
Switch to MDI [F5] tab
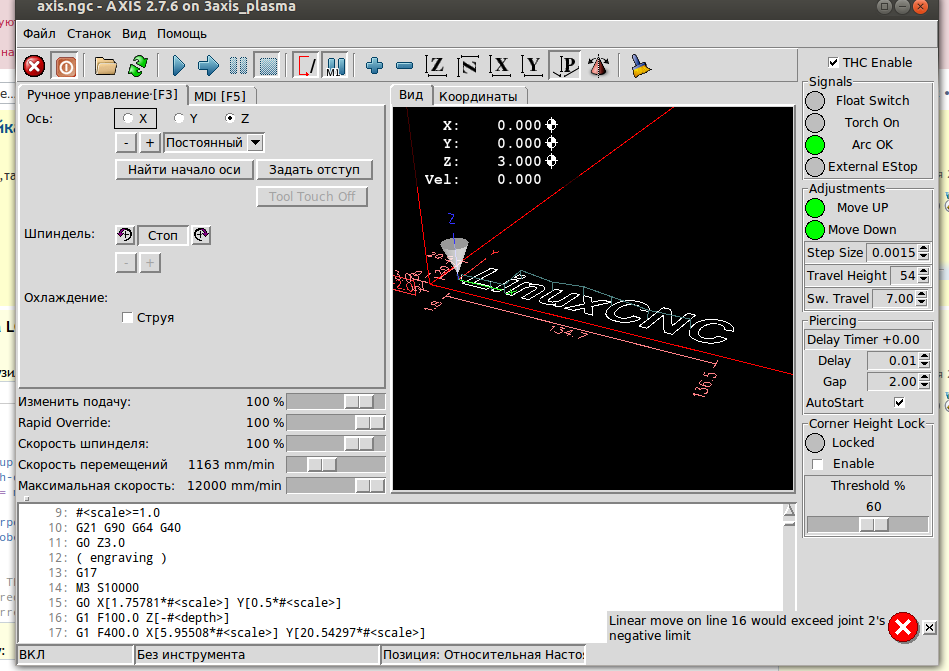click(x=220, y=96)
